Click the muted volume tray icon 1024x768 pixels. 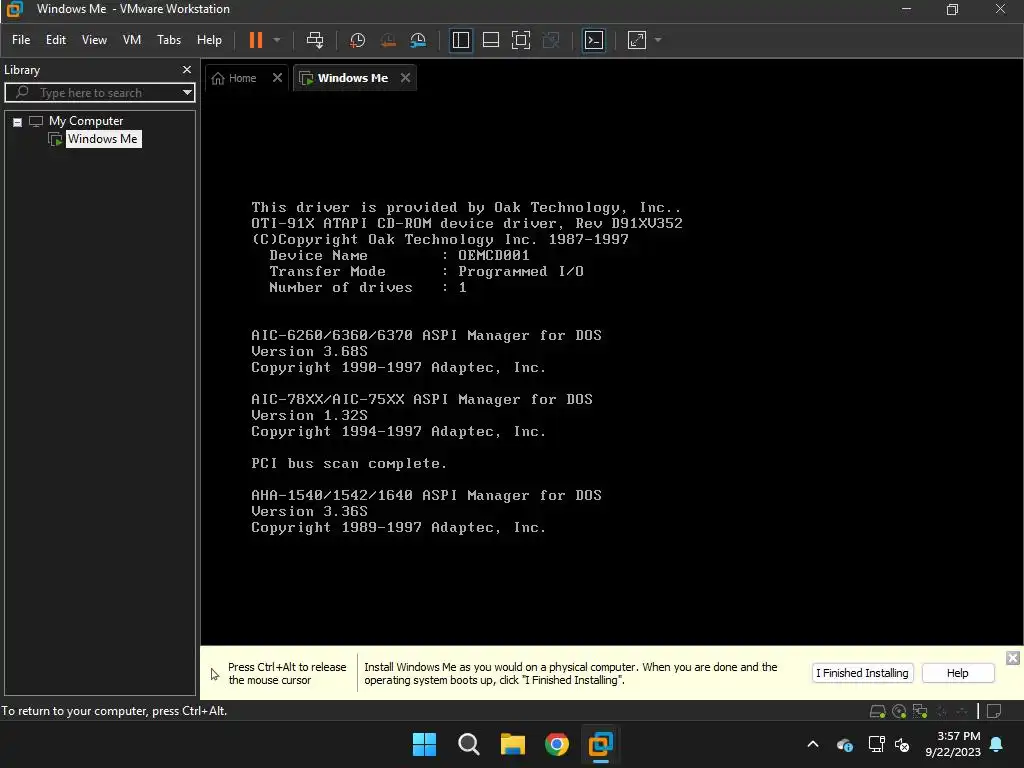[902, 744]
